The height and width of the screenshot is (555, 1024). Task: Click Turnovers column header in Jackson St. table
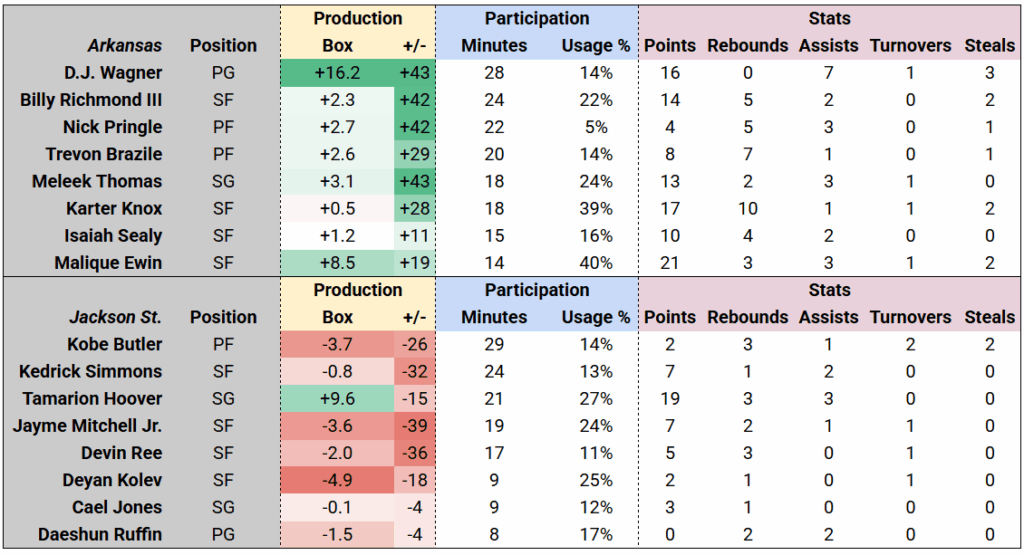click(x=910, y=317)
